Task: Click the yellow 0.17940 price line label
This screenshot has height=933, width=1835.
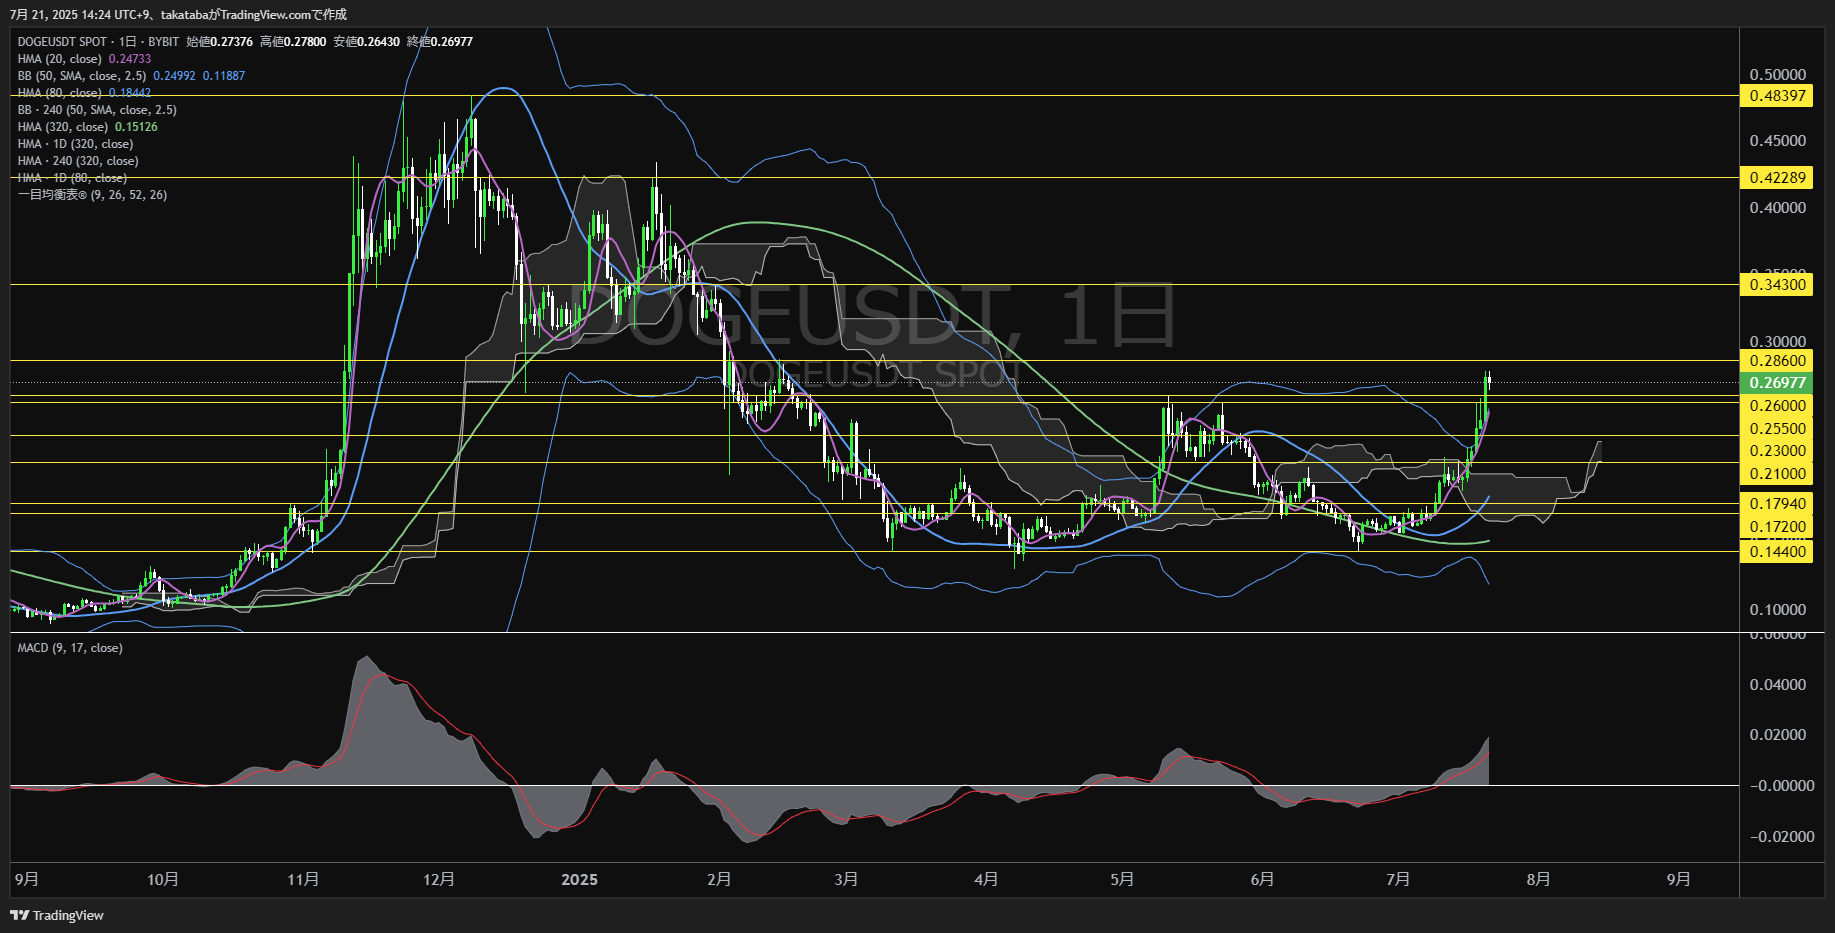Action: coord(1777,504)
